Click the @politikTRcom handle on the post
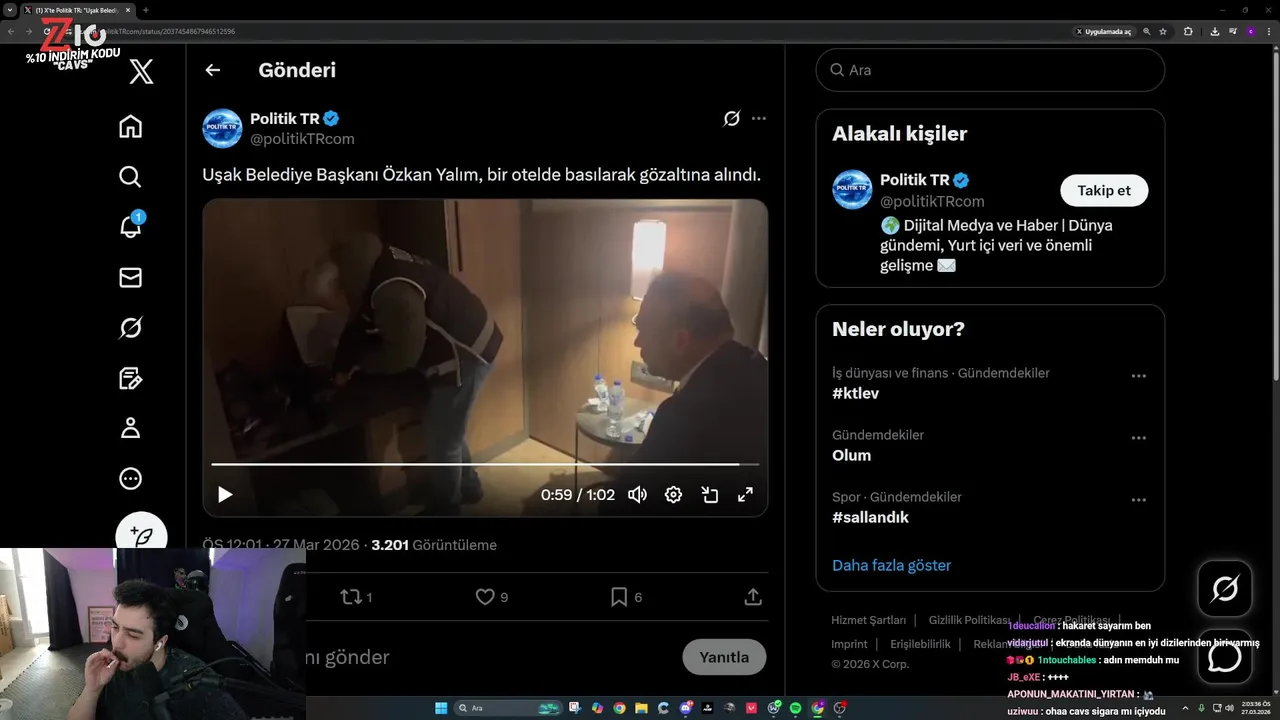The image size is (1280, 720). click(x=302, y=139)
